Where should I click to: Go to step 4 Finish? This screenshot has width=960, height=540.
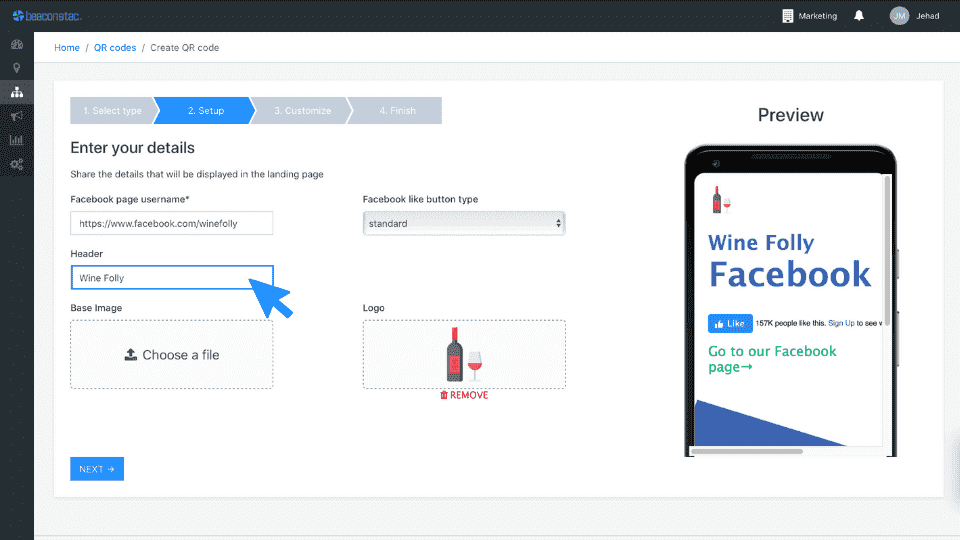397,111
